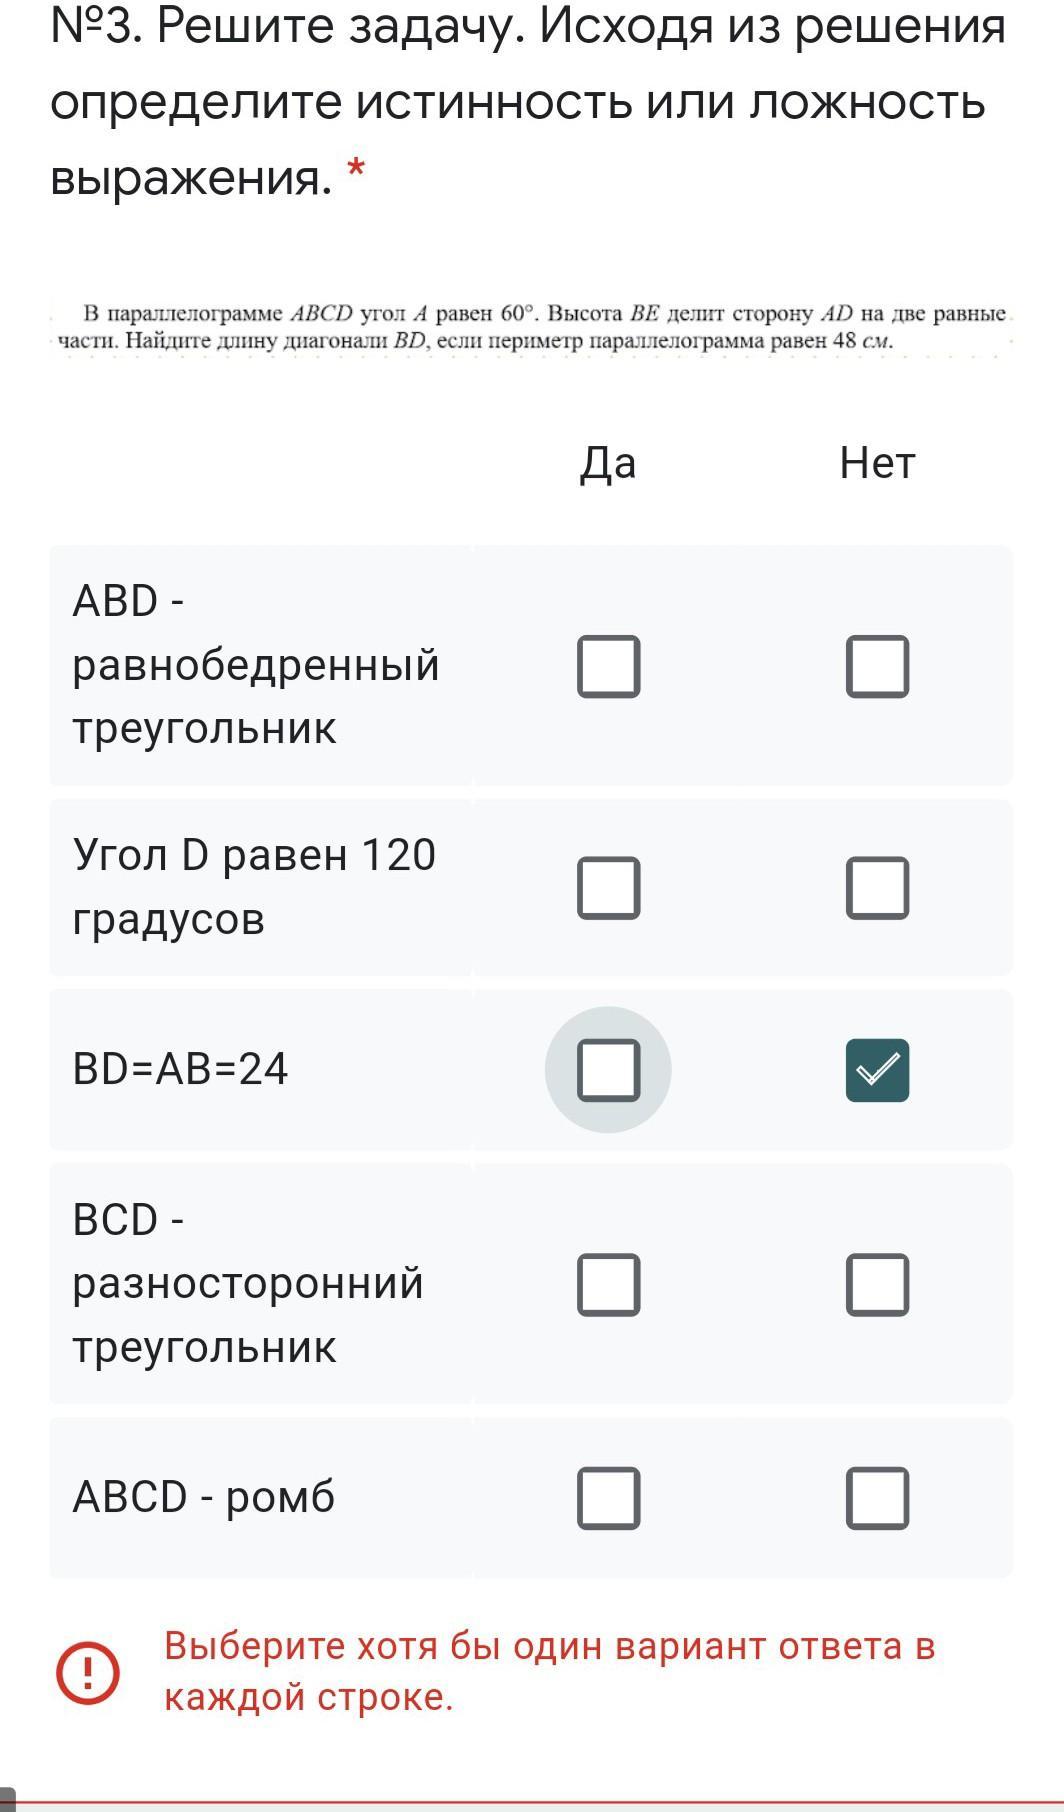
Task: Open the parallelogram problem statement image
Action: click(531, 327)
